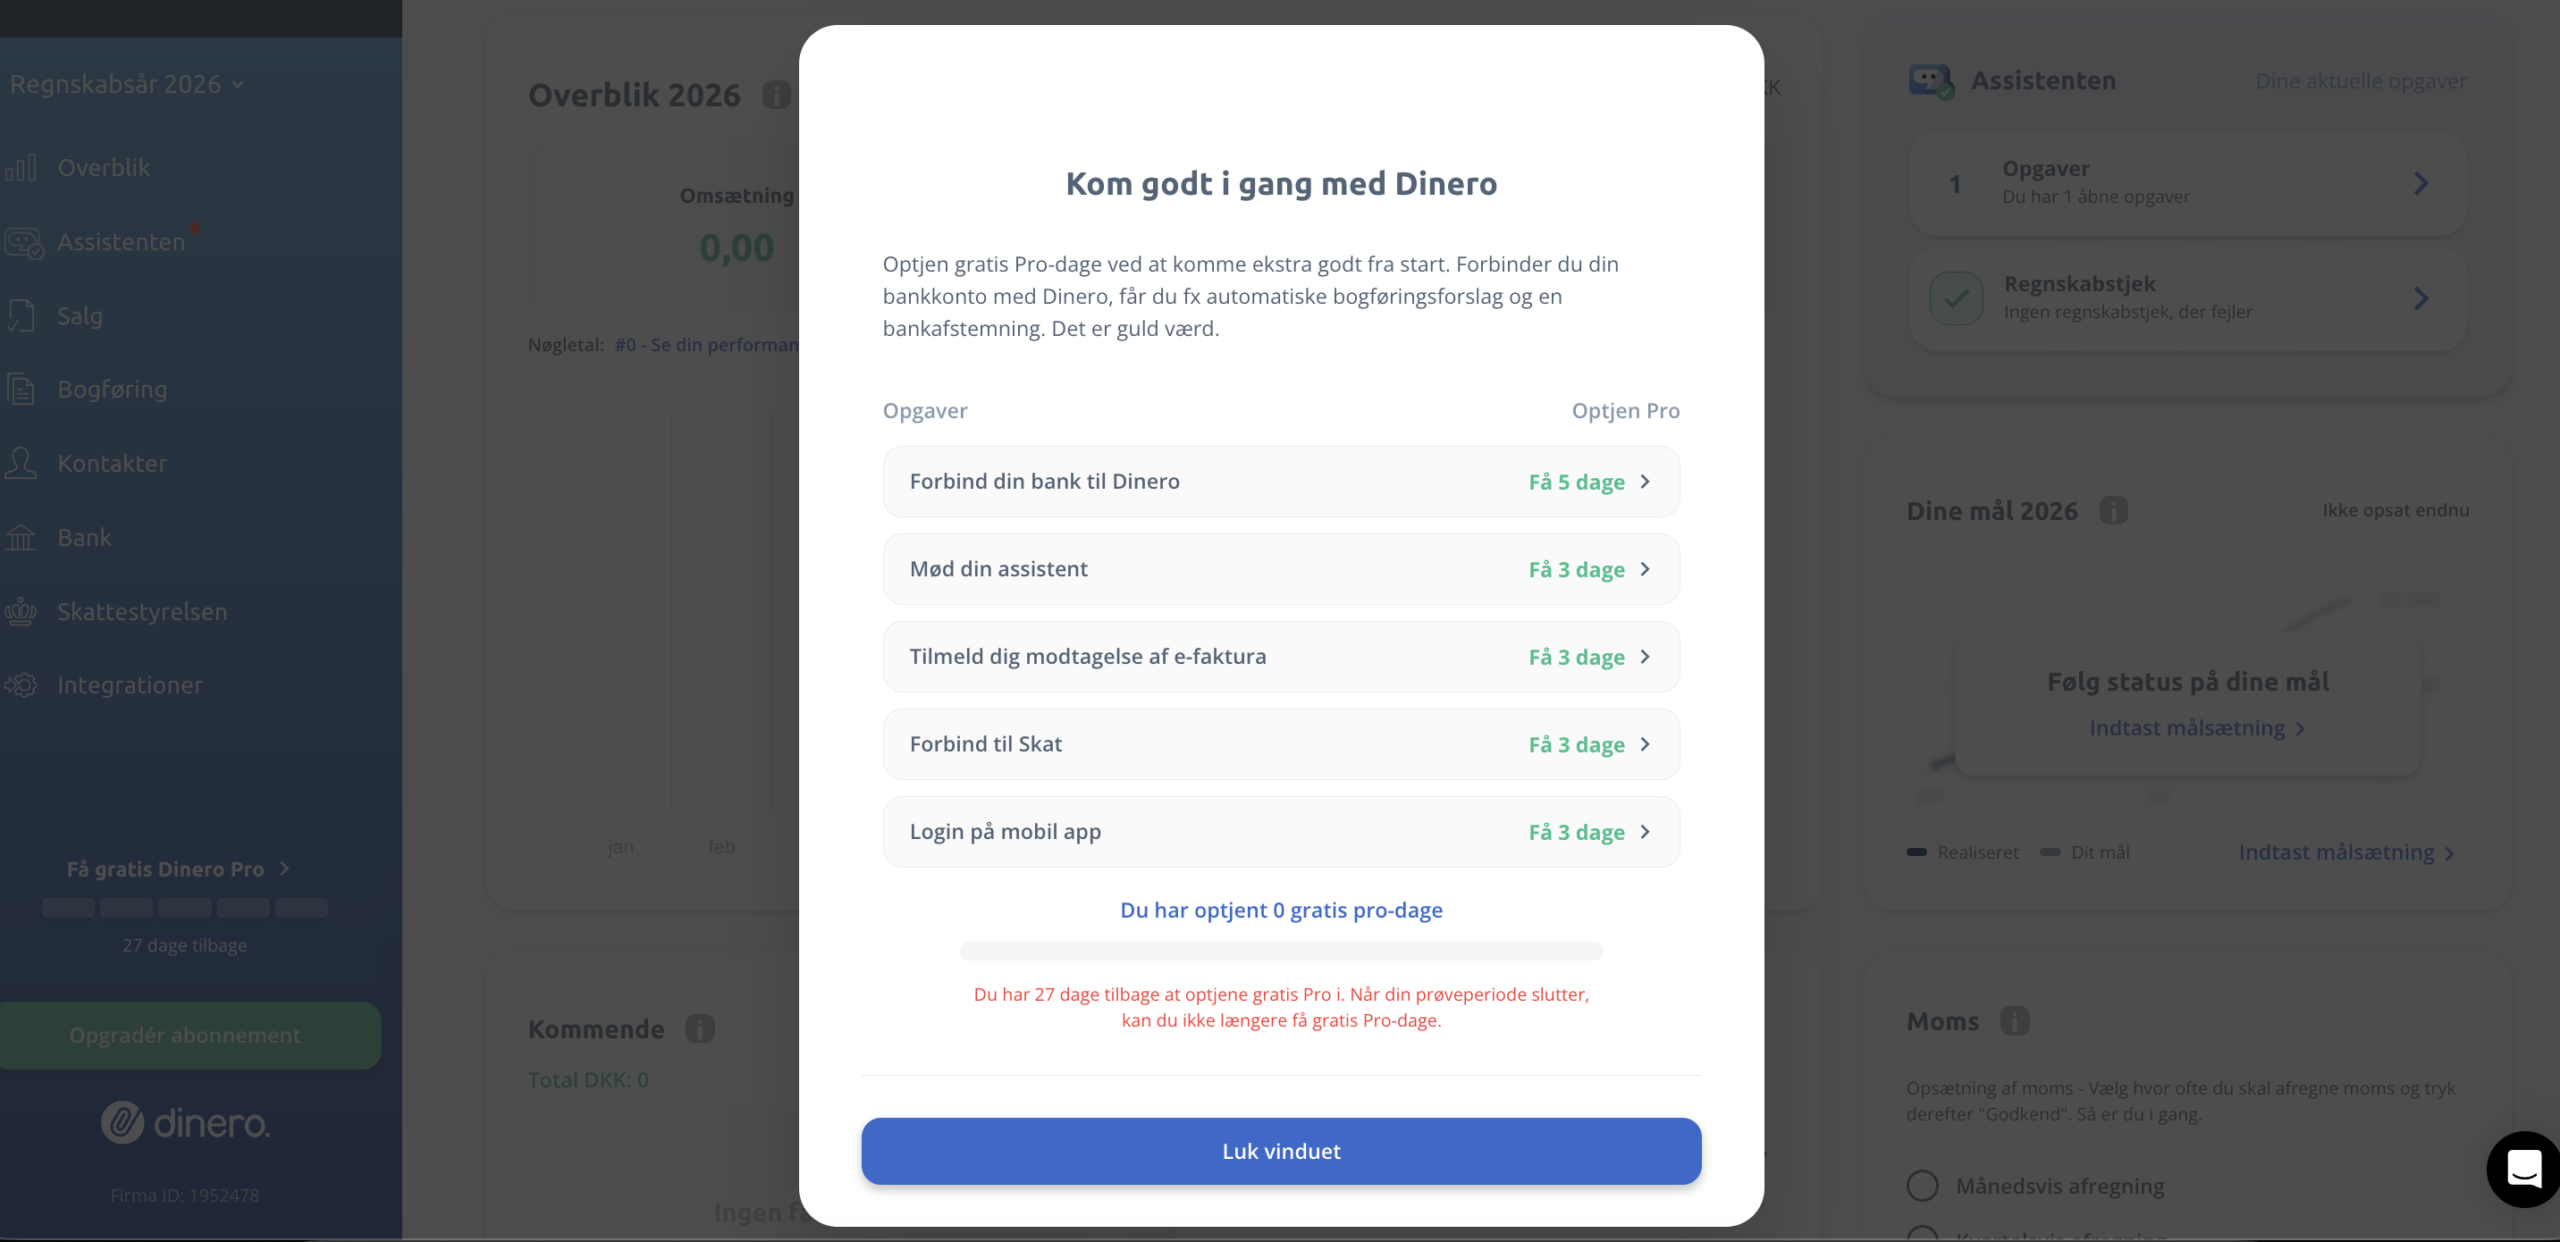Select 'Forbind din bank til Dinero' task

[1280, 482]
